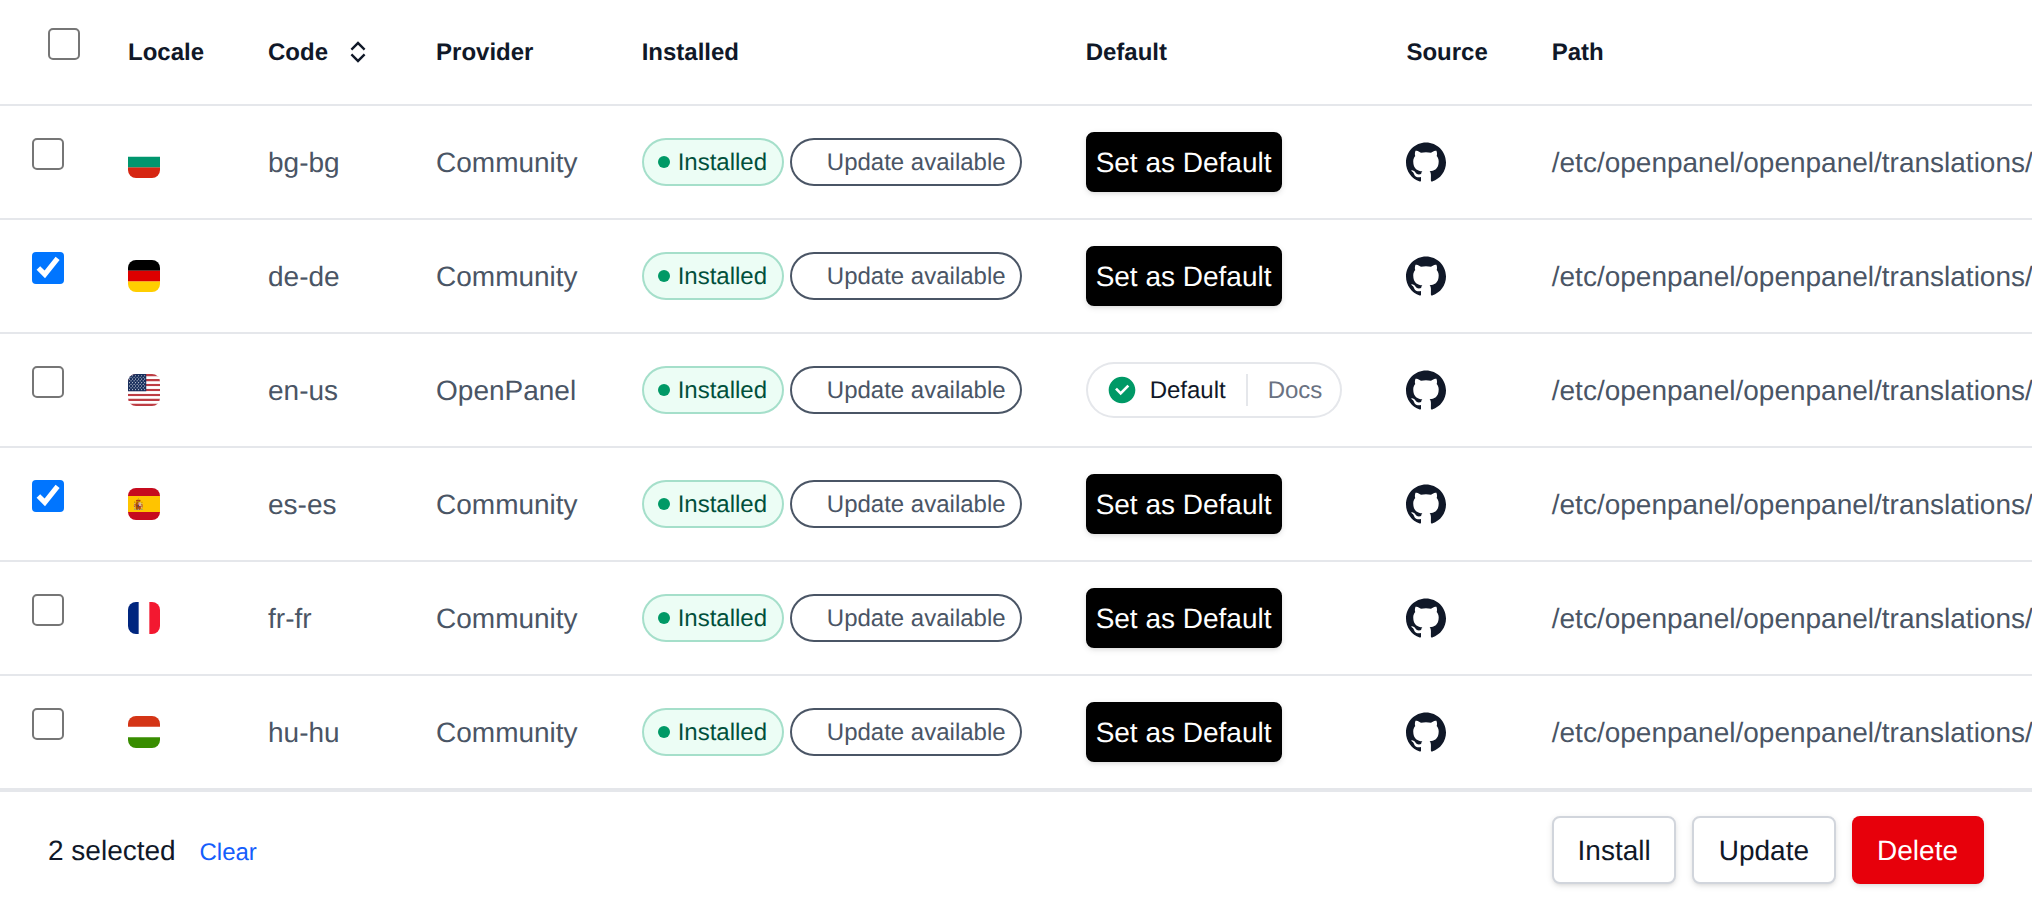Set fr-fr as Default
Screen dimensions: 2032x908
click(1183, 618)
